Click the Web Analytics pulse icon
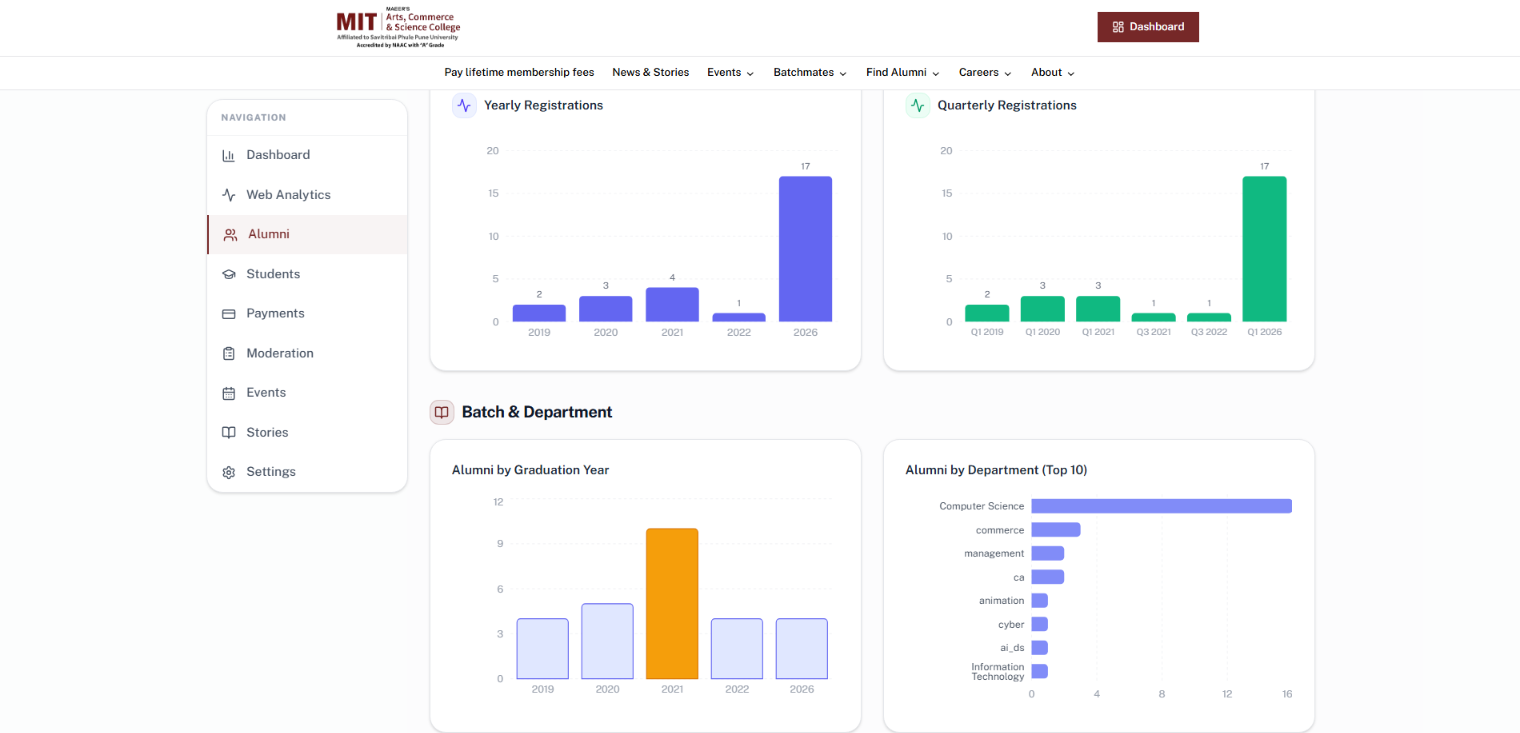 (228, 195)
